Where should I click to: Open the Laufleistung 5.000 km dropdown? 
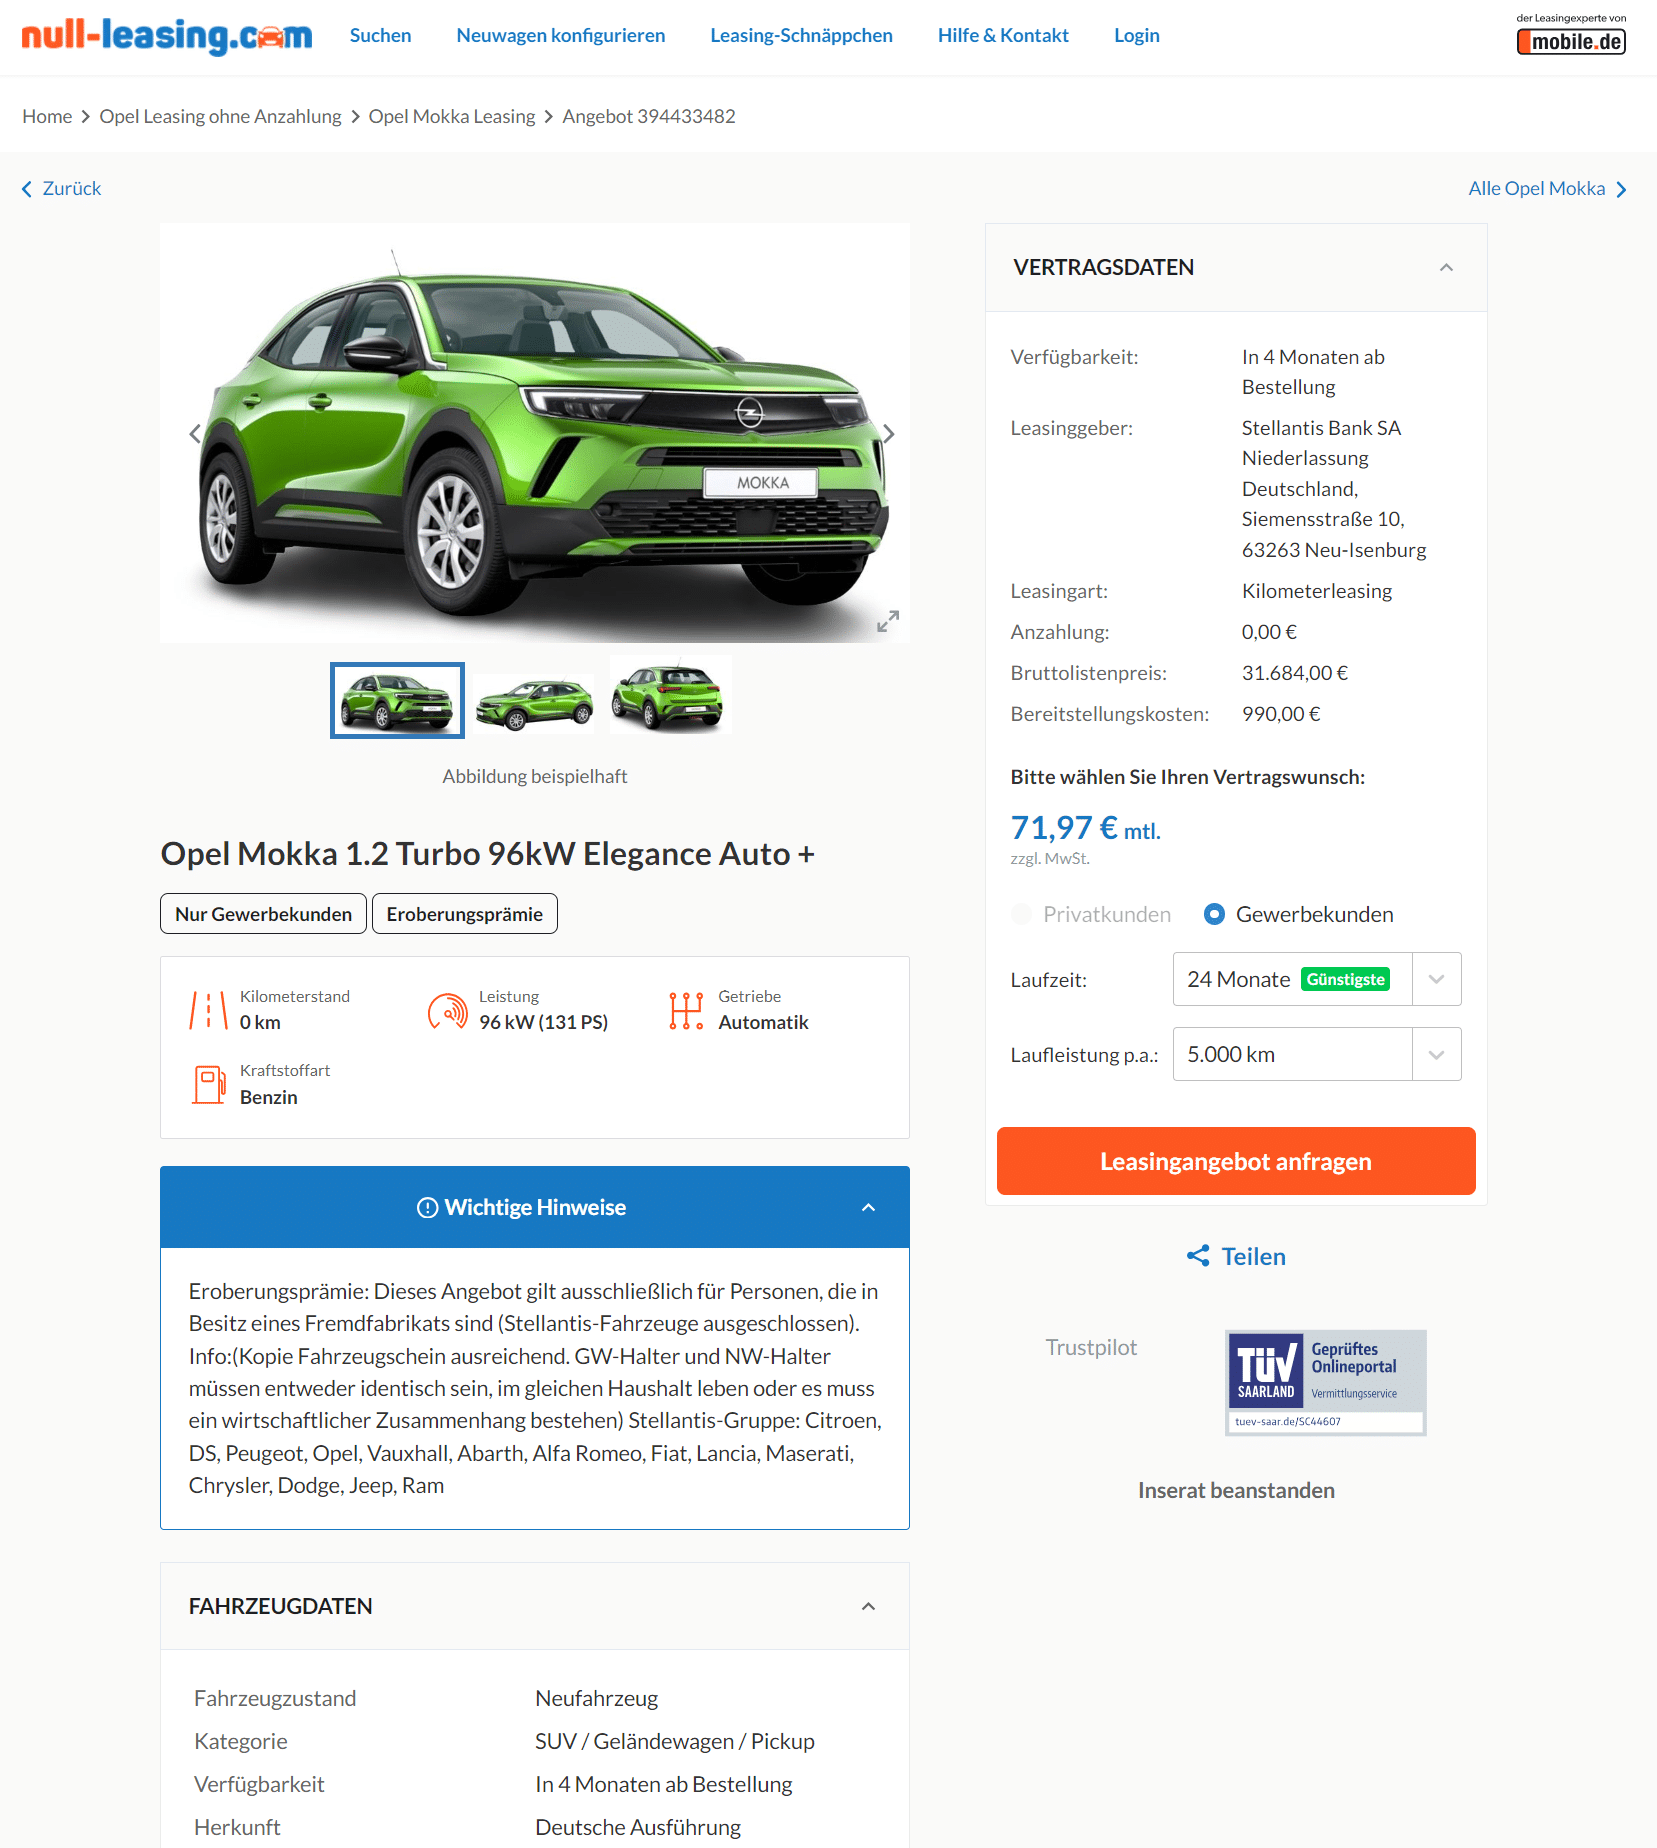[1317, 1054]
